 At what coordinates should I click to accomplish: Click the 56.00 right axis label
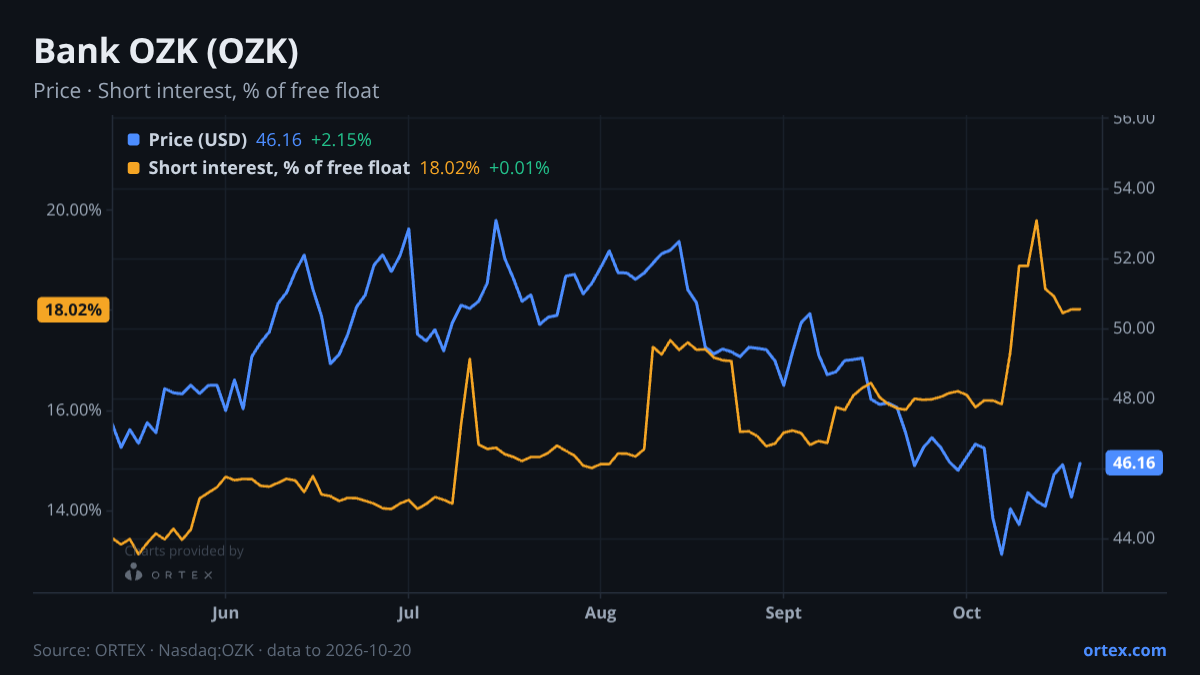coord(1134,118)
